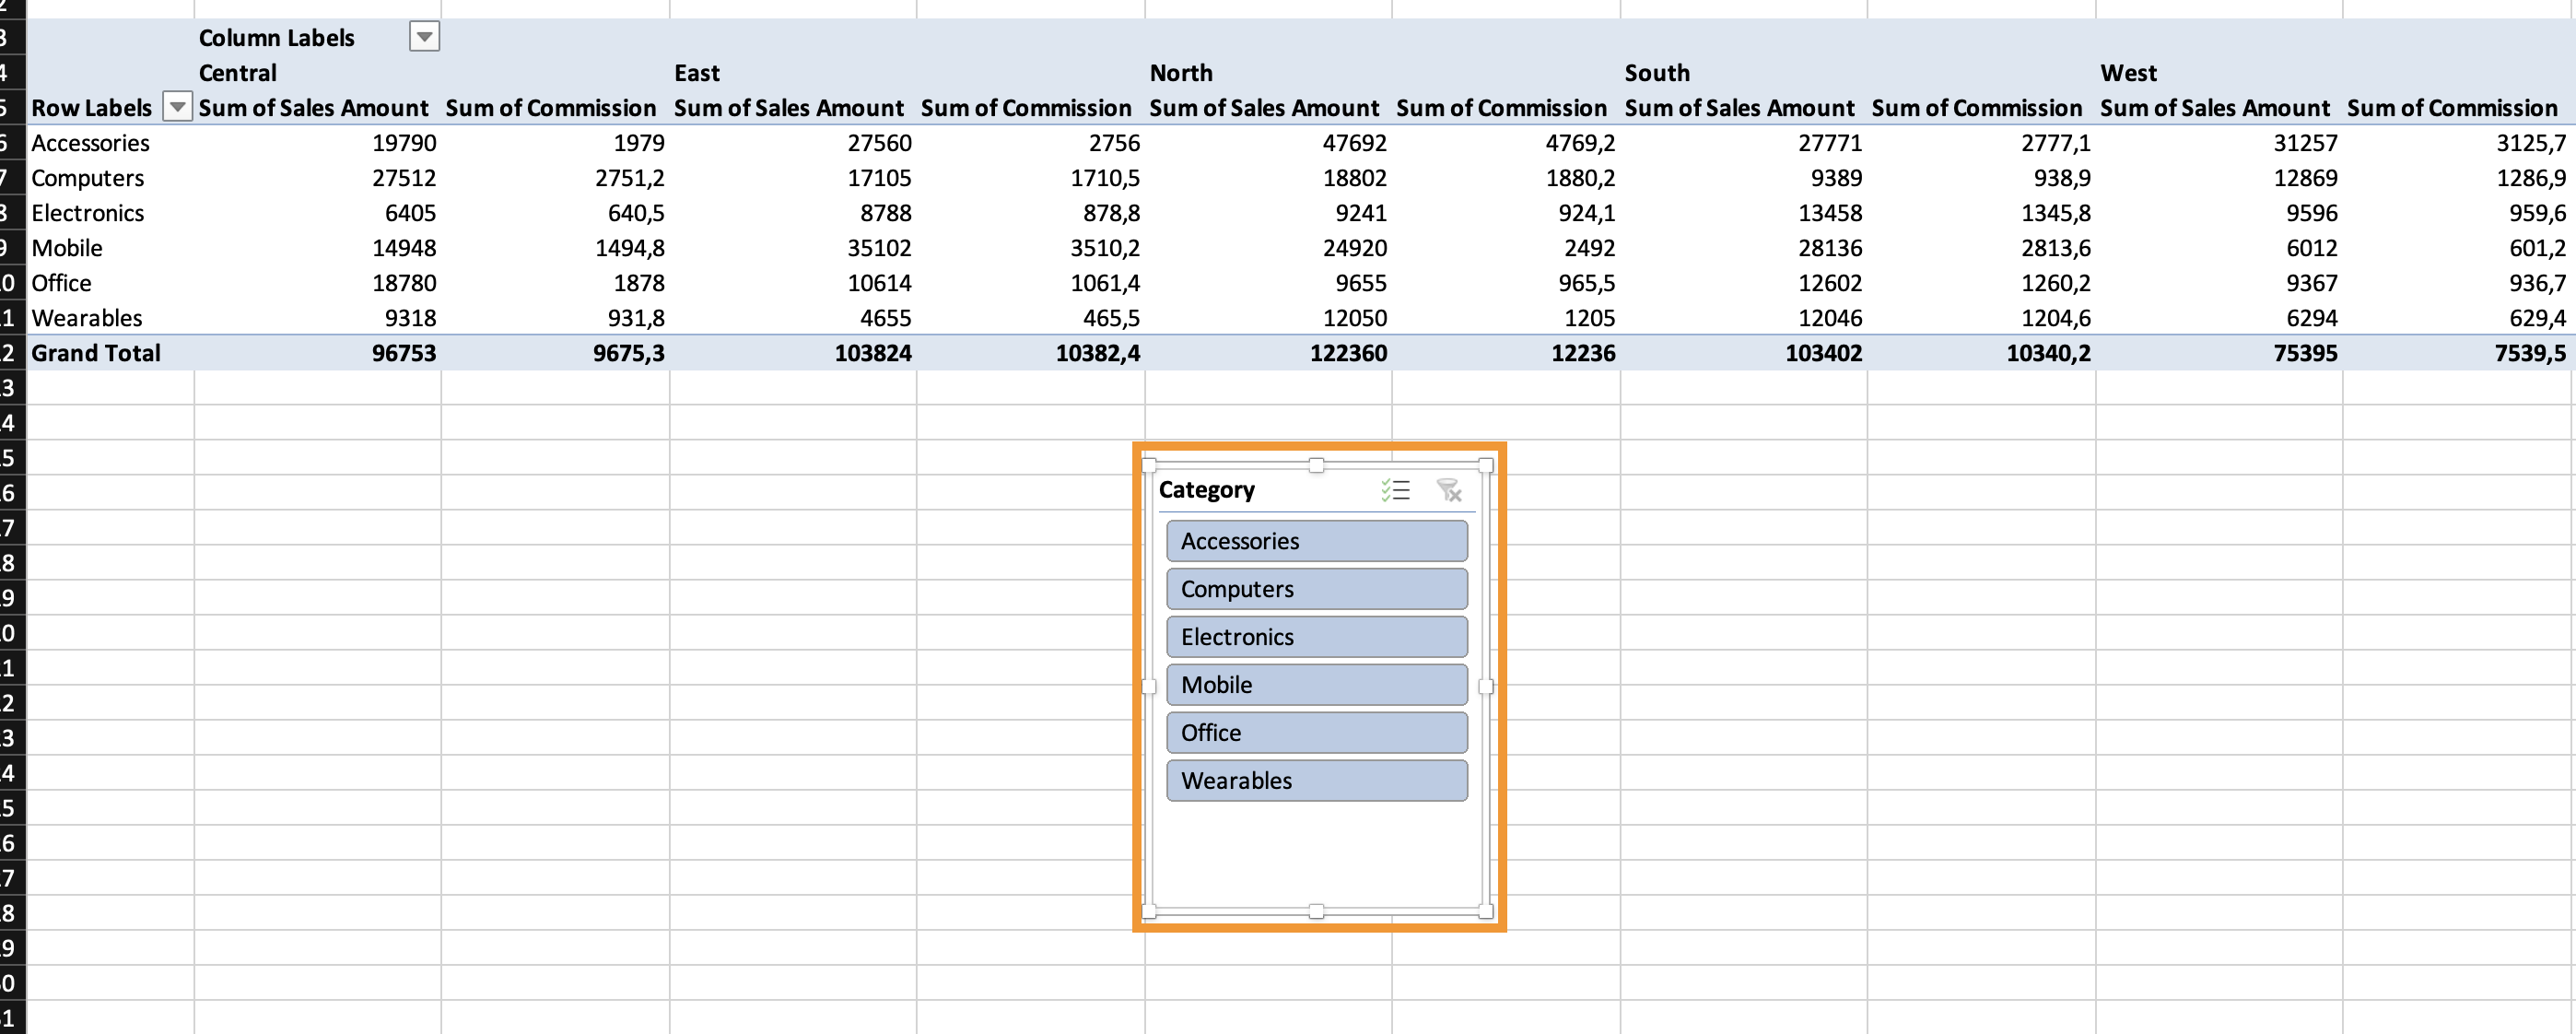Screen dimensions: 2576x1034
Task: Click the Wearables row label cell
Action: coord(87,318)
